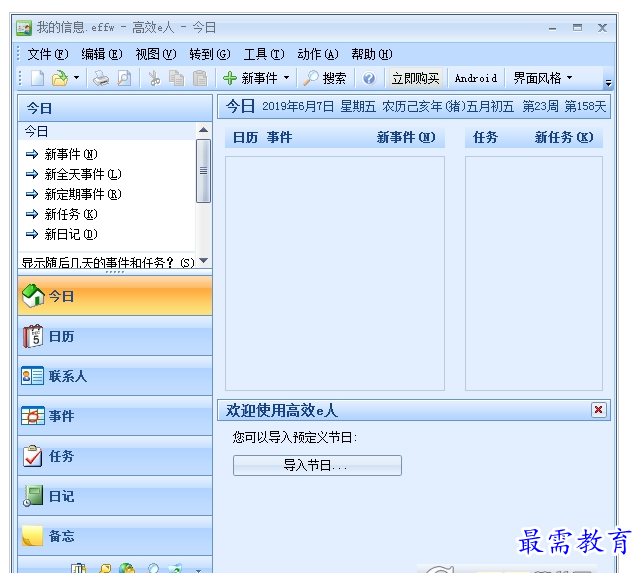This screenshot has height=573, width=640.
Task: Click 新任务(K) link in left panel
Action: click(x=71, y=214)
